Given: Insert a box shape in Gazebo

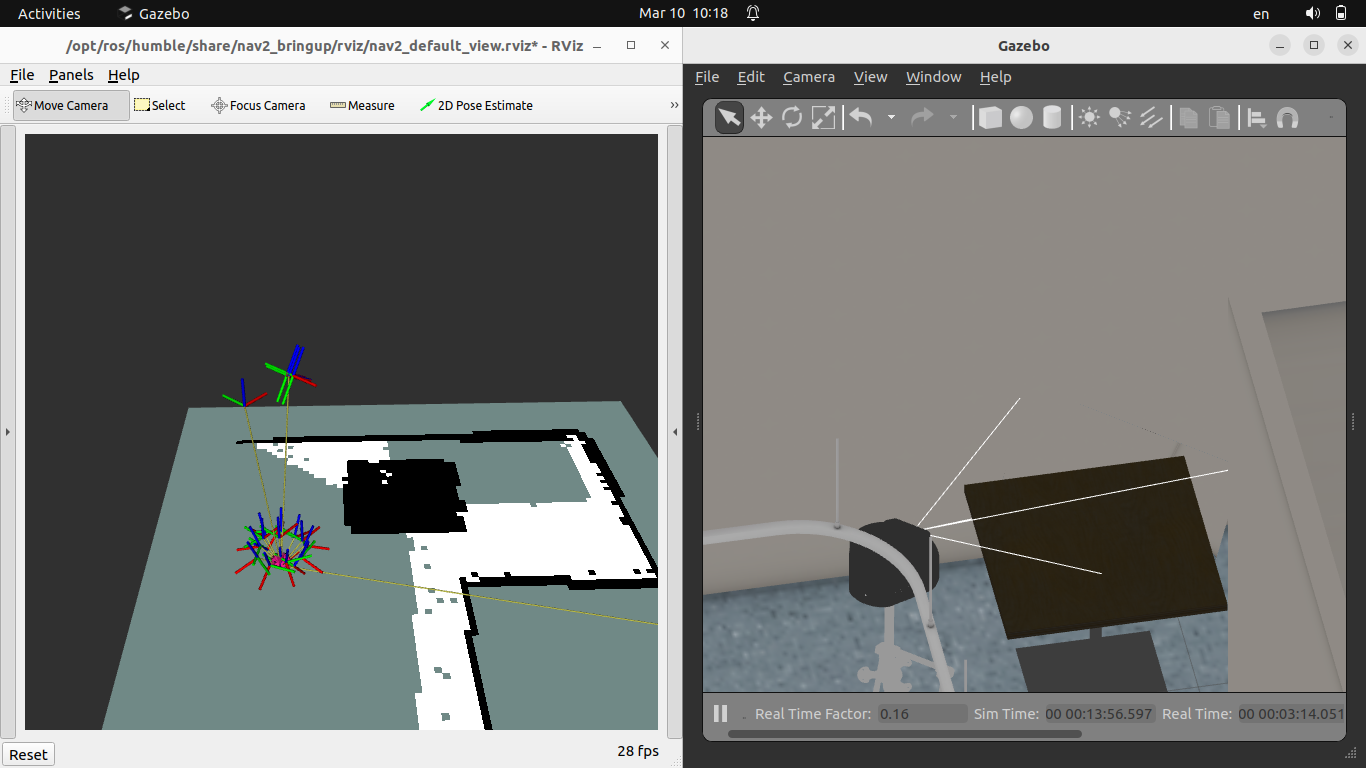Looking at the screenshot, I should tap(990, 118).
